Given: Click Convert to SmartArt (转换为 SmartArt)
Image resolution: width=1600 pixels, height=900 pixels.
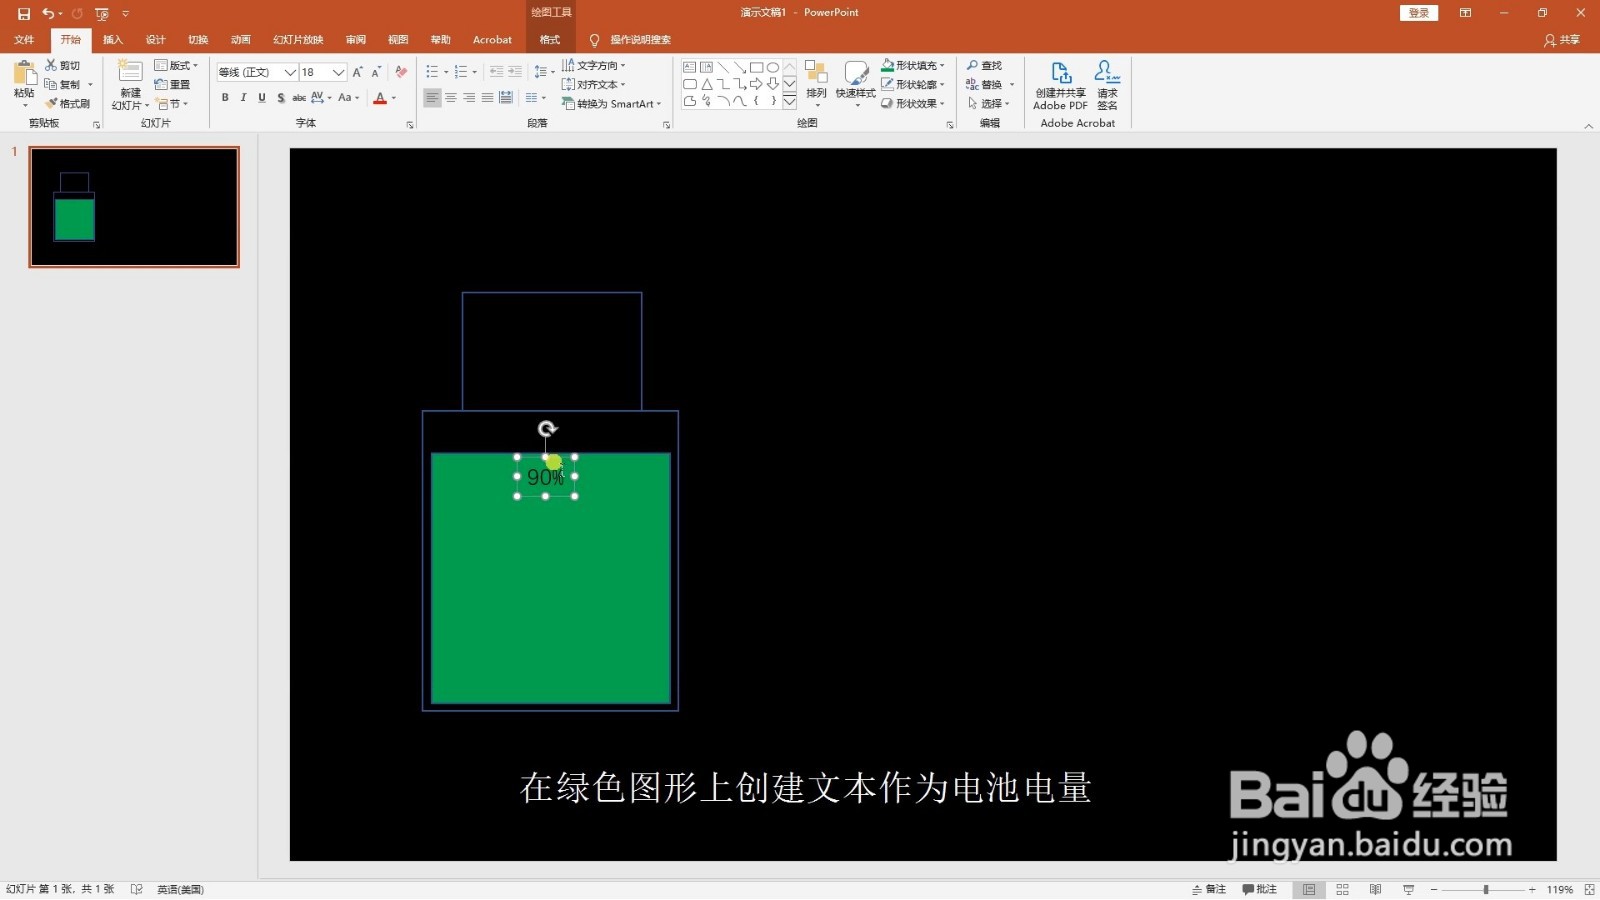Looking at the screenshot, I should (611, 103).
